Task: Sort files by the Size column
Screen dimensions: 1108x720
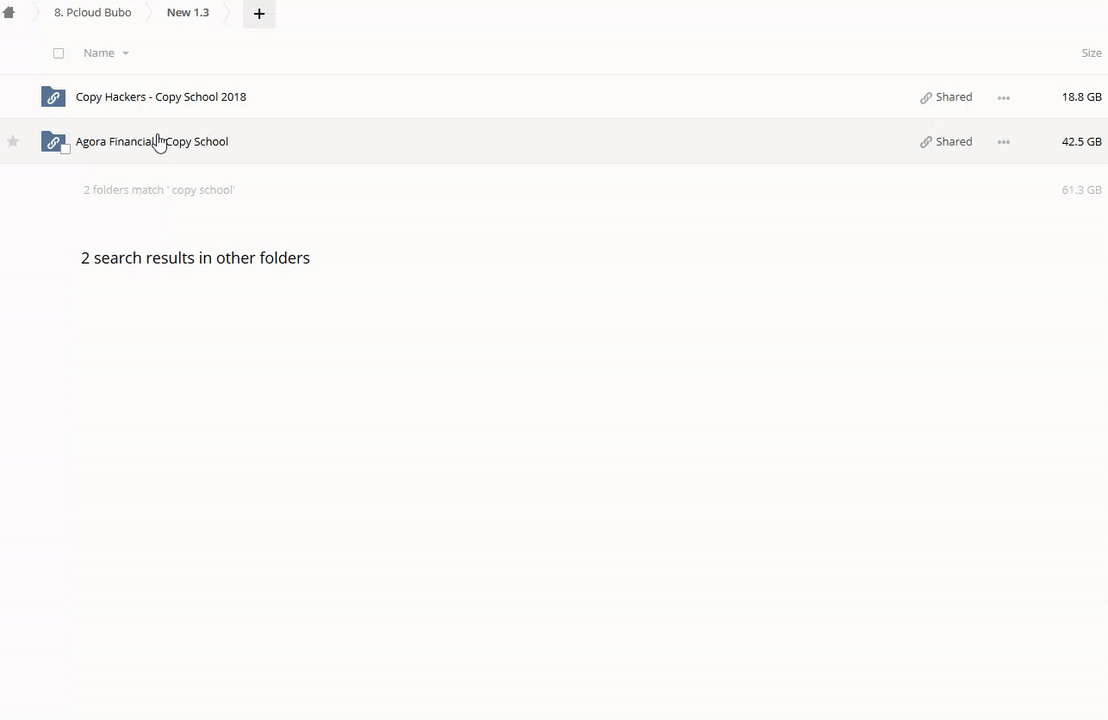Action: (x=1091, y=53)
